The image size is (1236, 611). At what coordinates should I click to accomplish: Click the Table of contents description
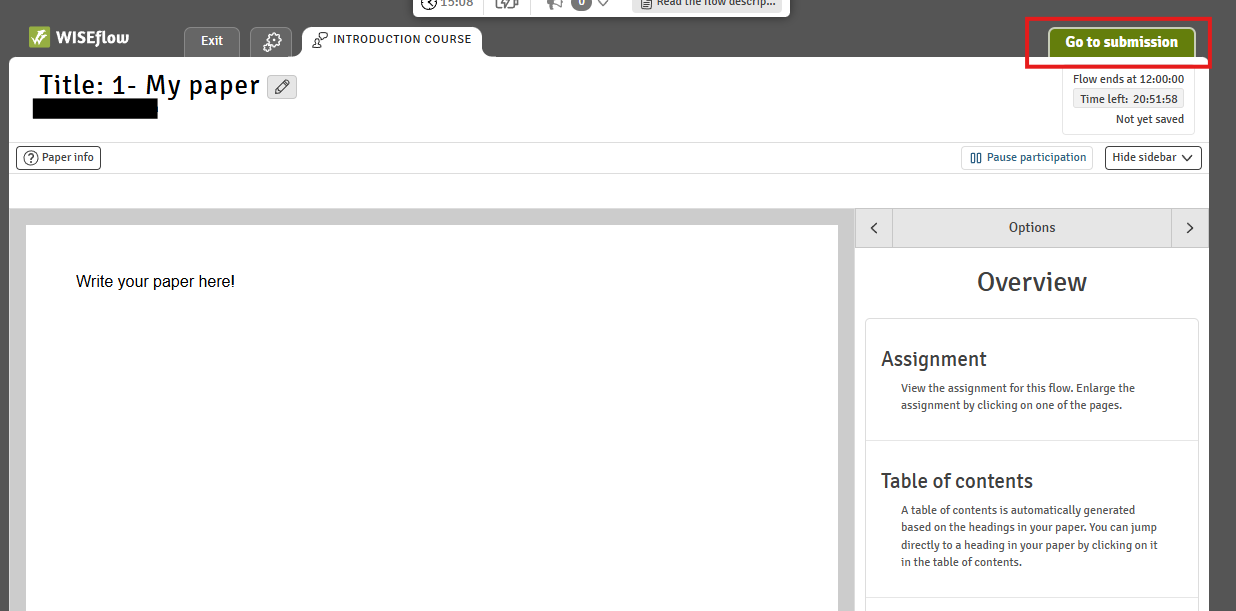point(1029,536)
